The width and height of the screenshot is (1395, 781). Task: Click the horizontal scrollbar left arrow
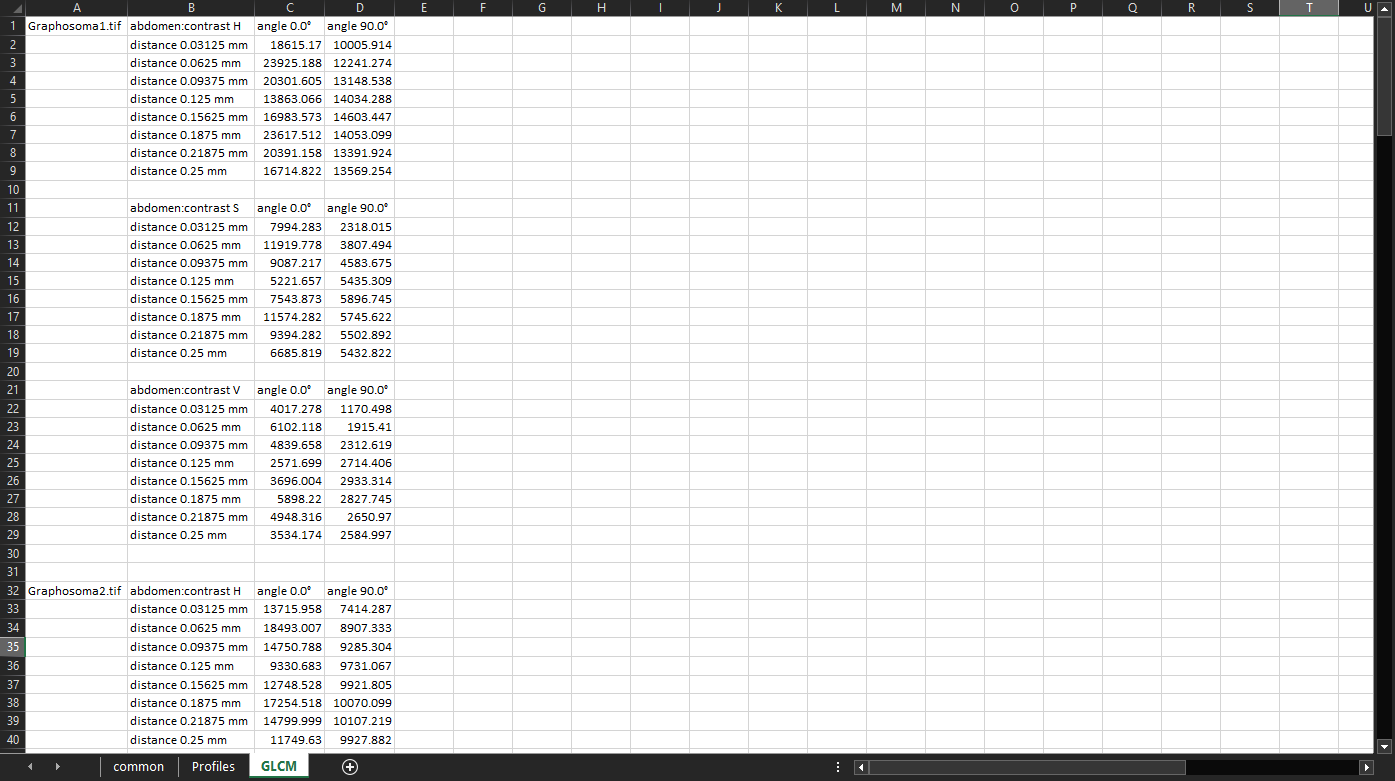click(862, 767)
